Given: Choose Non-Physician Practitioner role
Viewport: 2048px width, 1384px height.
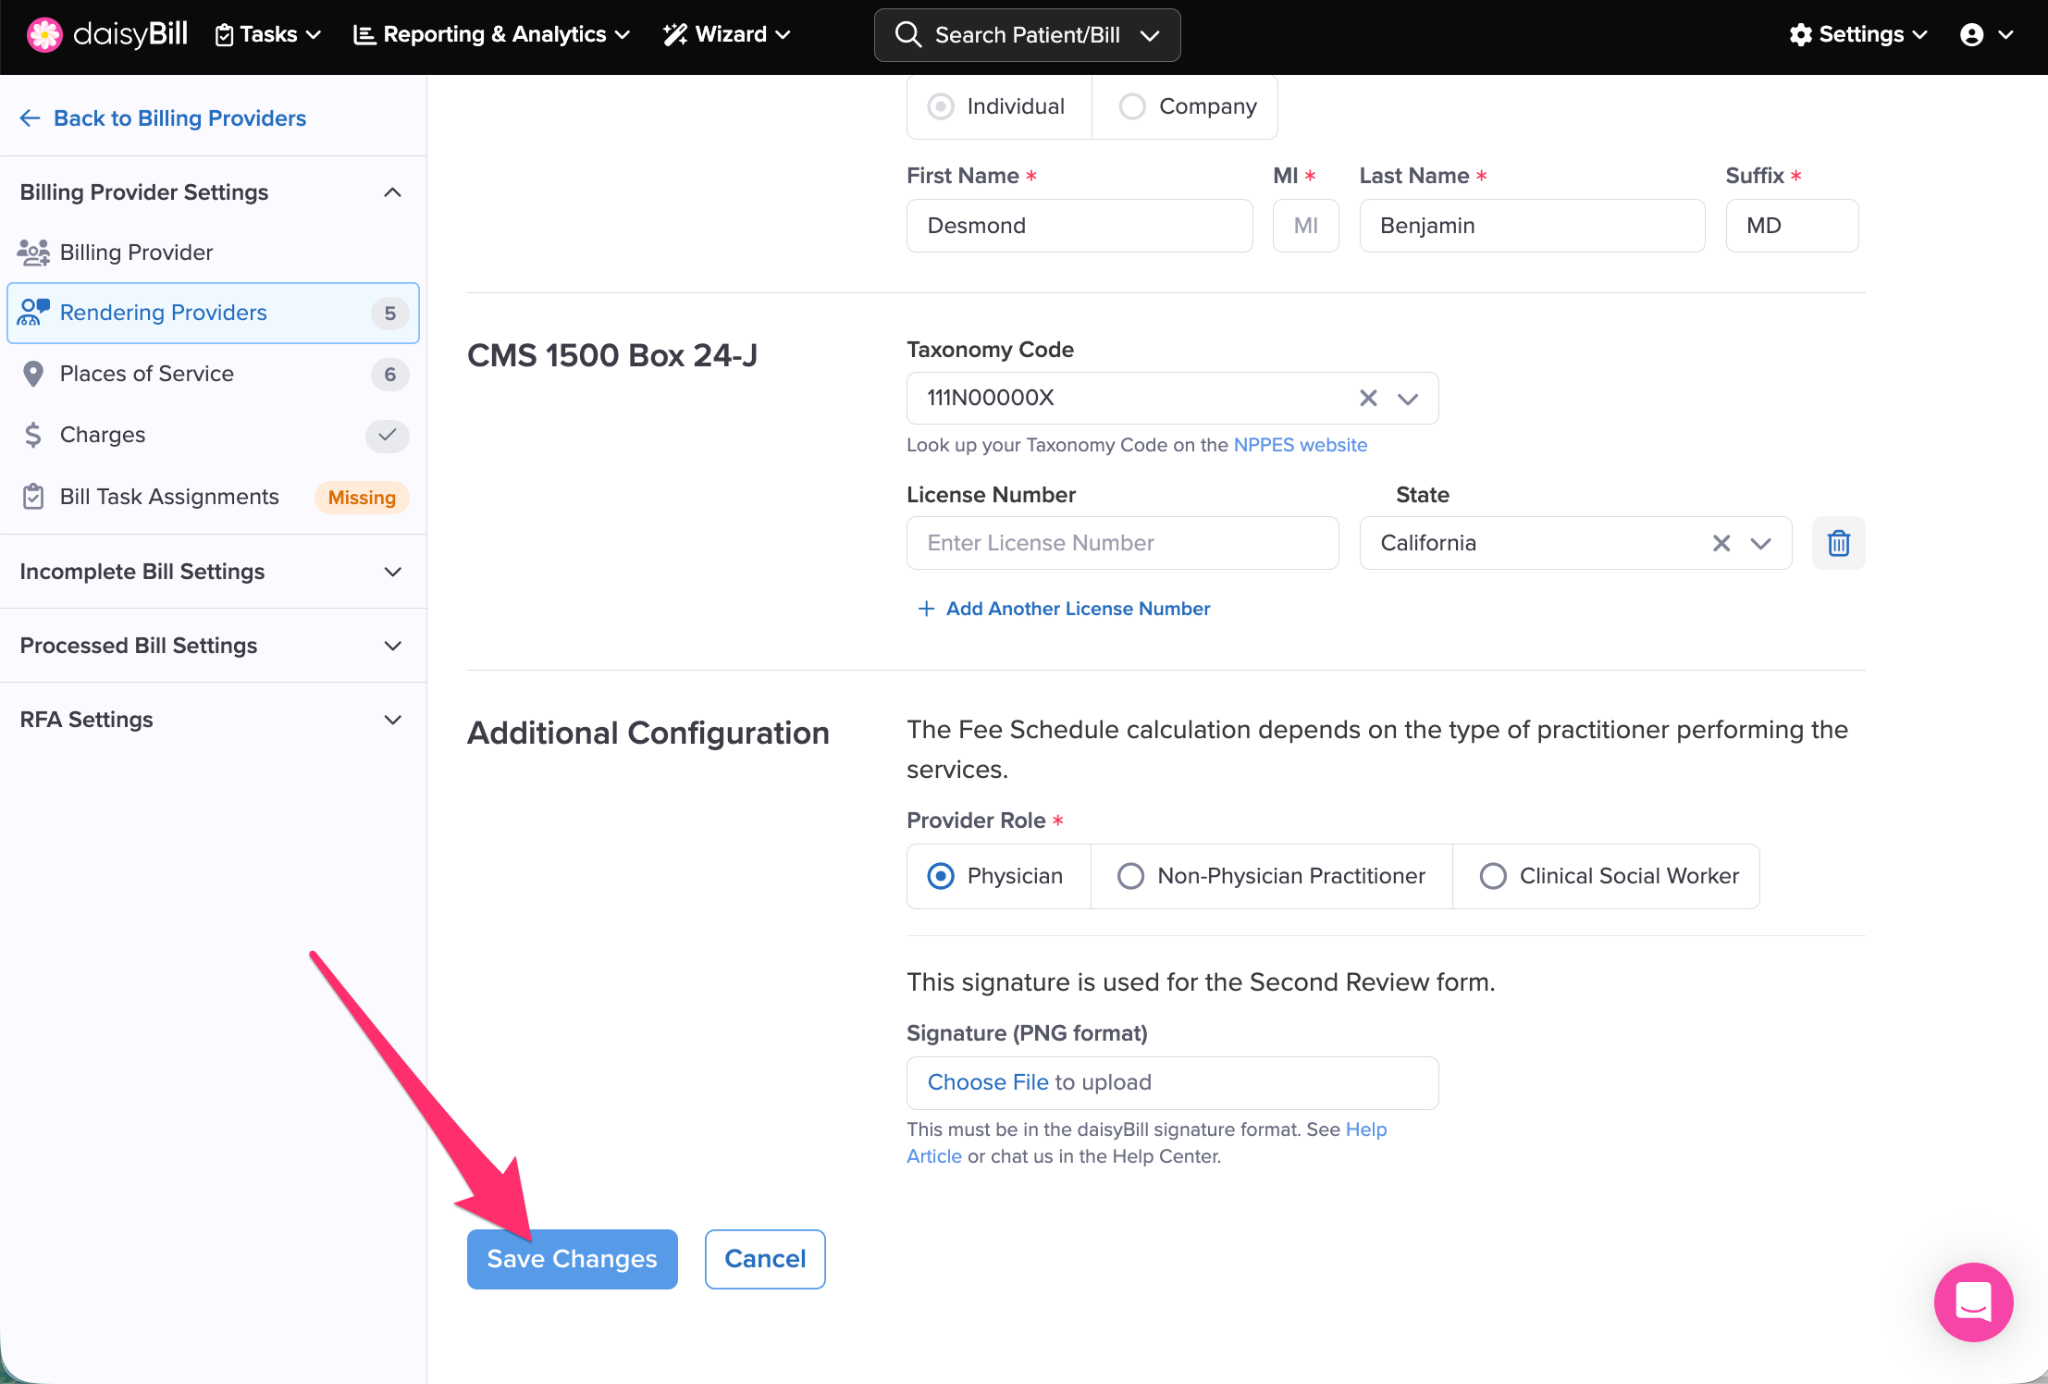Looking at the screenshot, I should (1131, 876).
